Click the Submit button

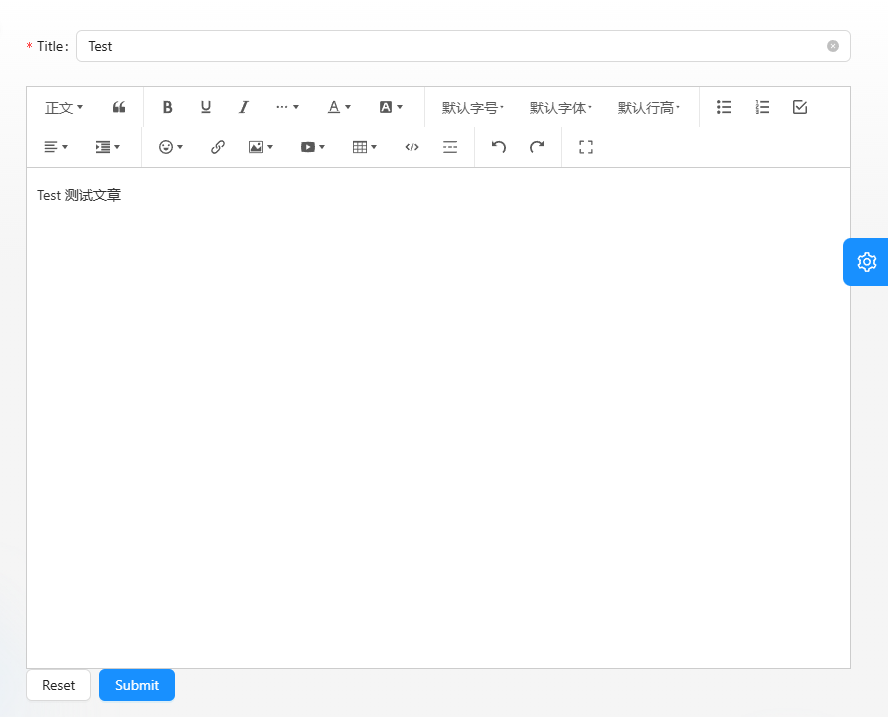coord(137,685)
